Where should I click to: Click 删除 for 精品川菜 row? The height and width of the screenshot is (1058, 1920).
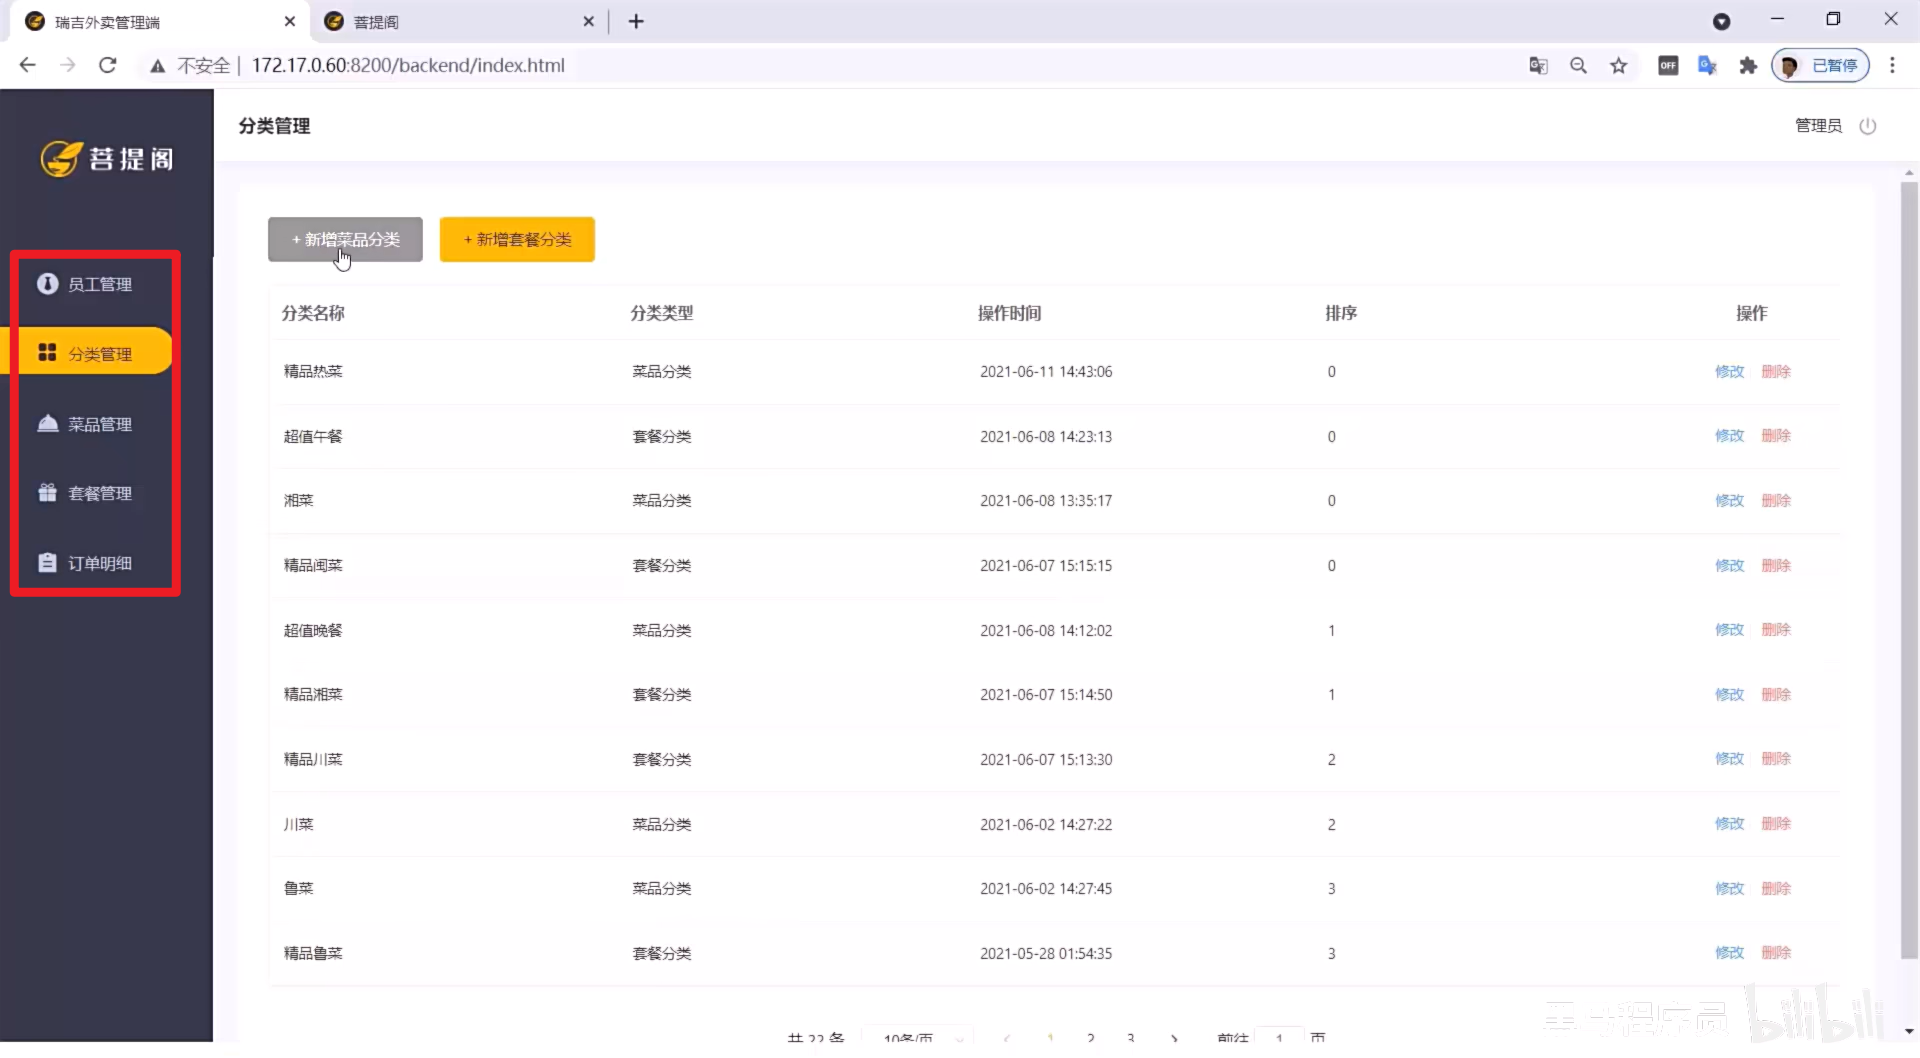pyautogui.click(x=1776, y=759)
